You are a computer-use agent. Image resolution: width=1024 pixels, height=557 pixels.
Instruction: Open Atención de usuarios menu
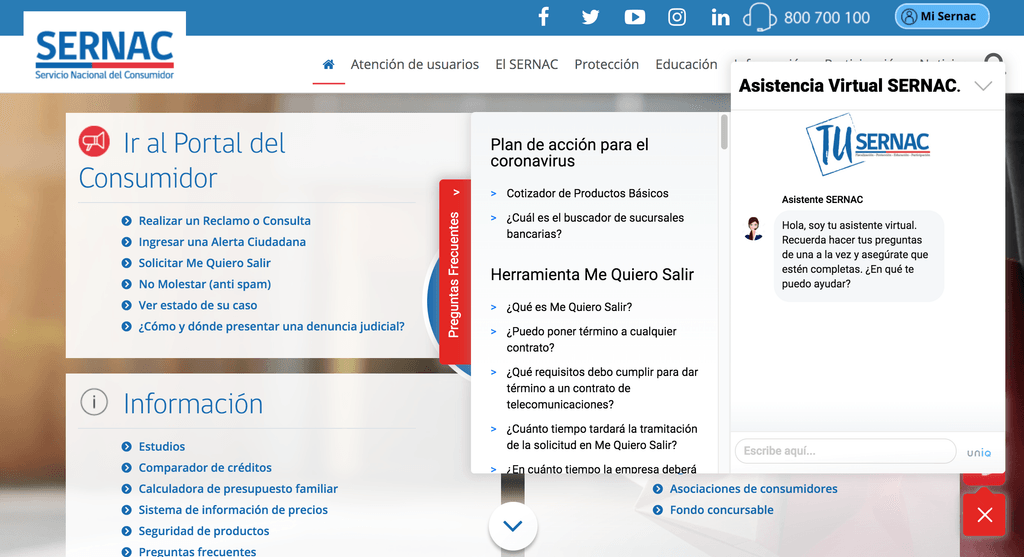pyautogui.click(x=415, y=64)
